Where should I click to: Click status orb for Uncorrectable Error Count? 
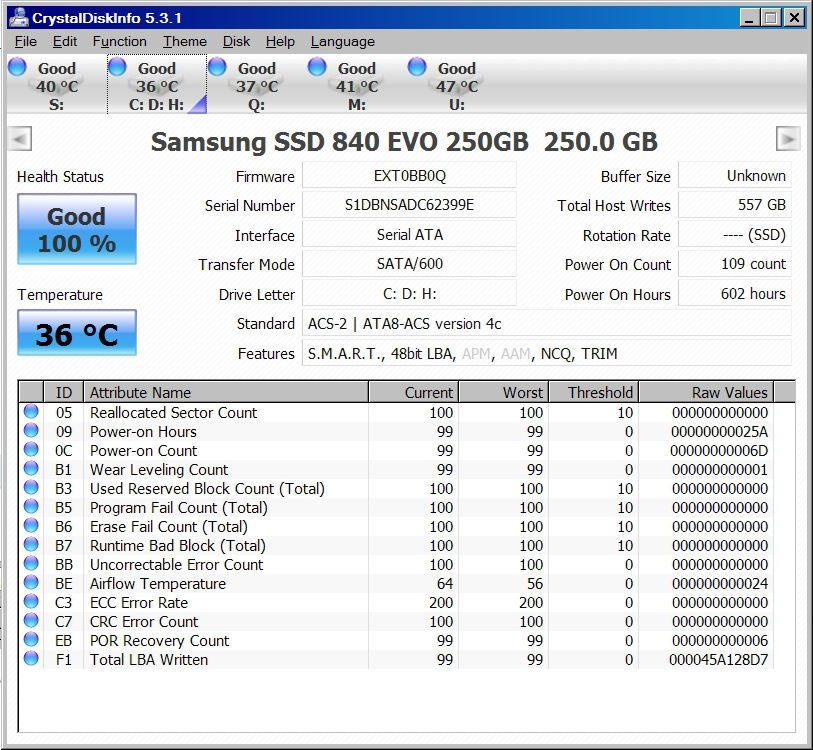click(x=31, y=564)
